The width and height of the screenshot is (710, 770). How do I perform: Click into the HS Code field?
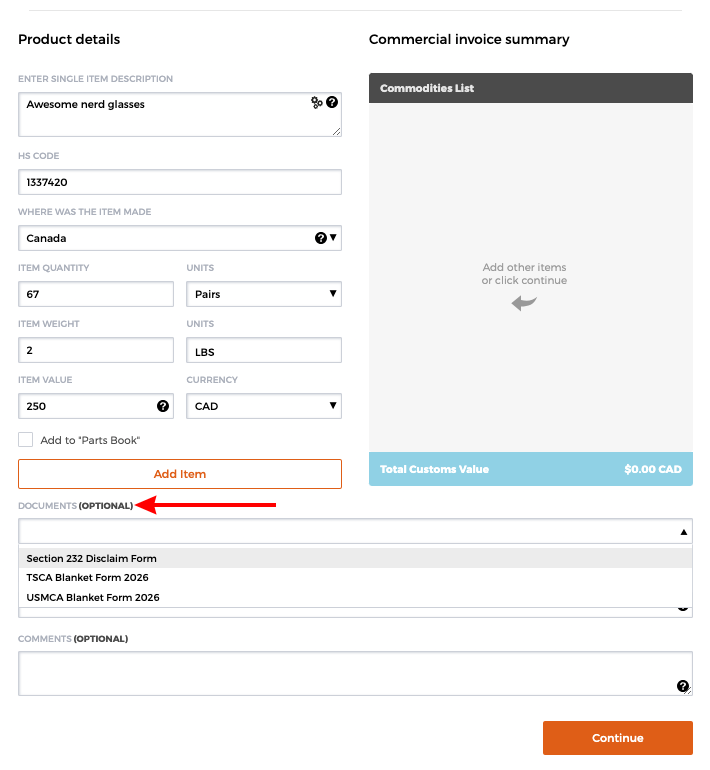coord(180,182)
